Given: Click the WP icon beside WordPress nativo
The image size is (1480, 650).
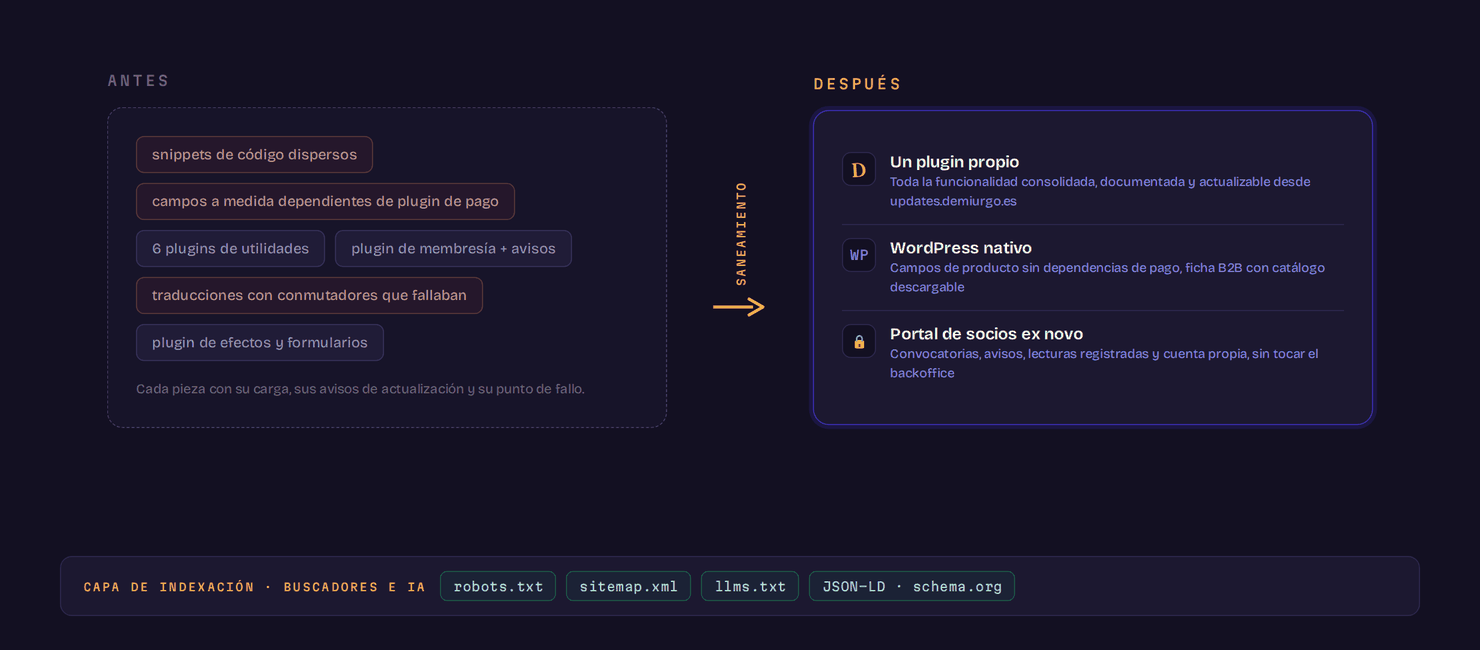Looking at the screenshot, I should click(x=859, y=255).
